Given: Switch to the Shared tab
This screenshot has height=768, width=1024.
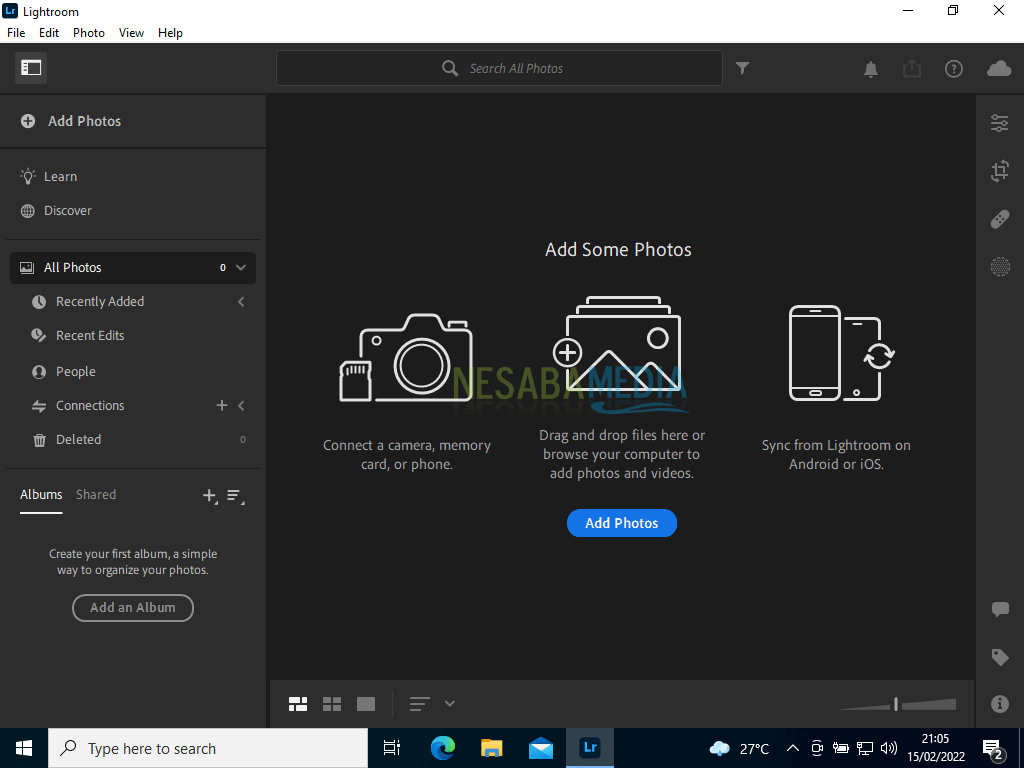Looking at the screenshot, I should click(x=96, y=494).
